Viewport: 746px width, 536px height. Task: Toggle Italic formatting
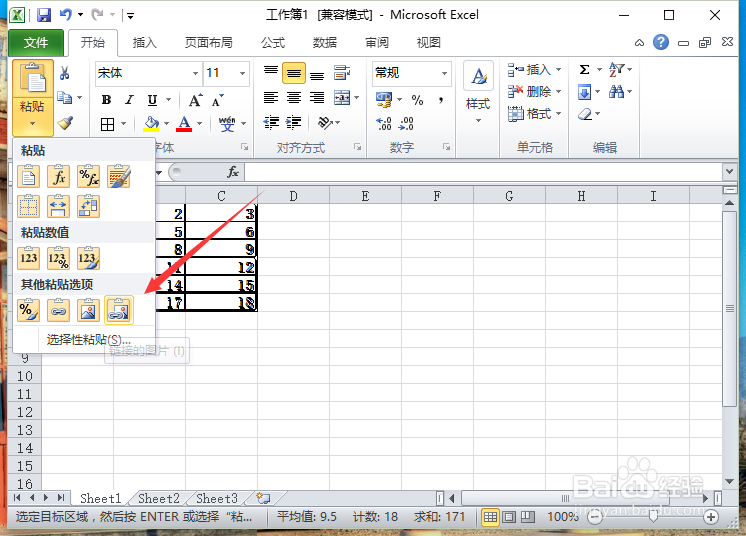(x=129, y=100)
